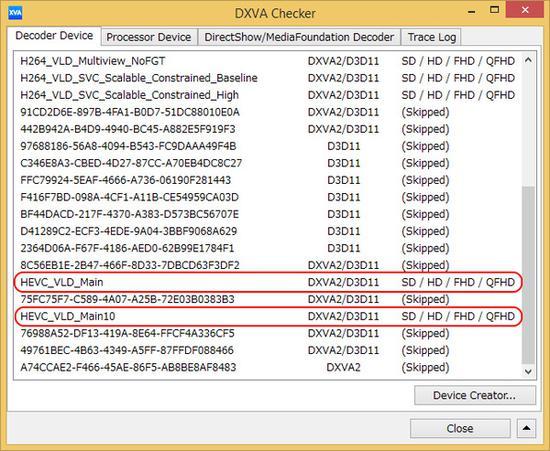Select the 2364D06A-F67F-4186-AED0-62B99E1784F1 entry

pyautogui.click(x=268, y=248)
